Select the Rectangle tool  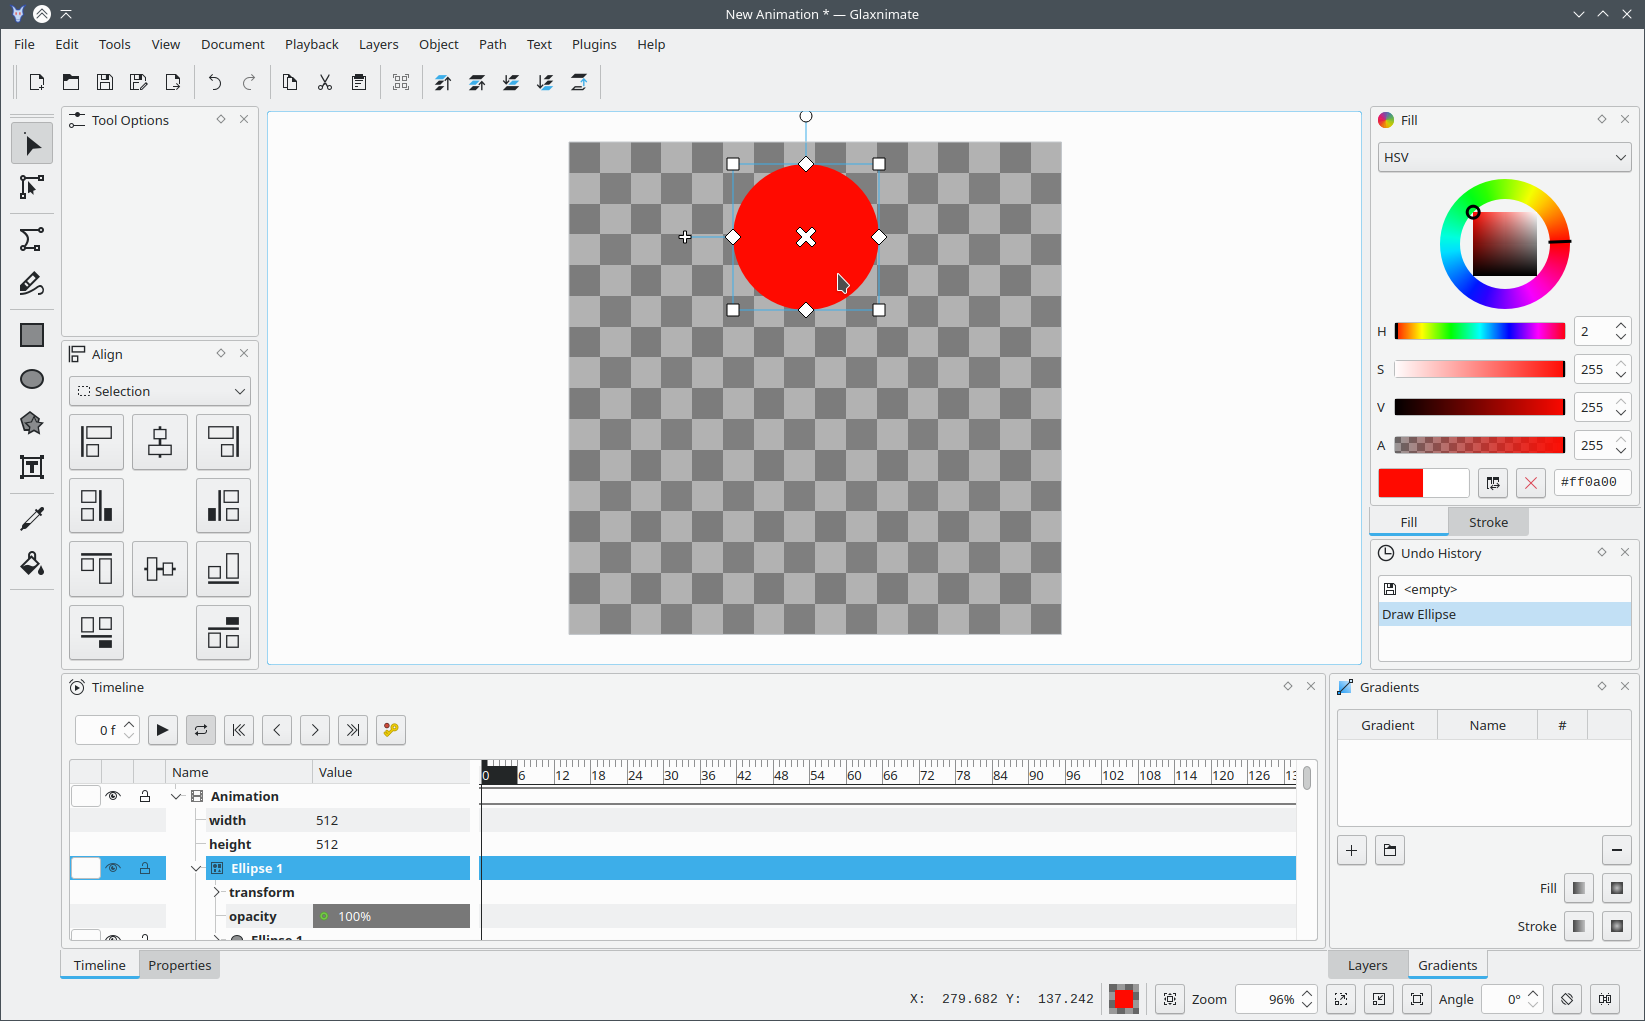(x=32, y=335)
